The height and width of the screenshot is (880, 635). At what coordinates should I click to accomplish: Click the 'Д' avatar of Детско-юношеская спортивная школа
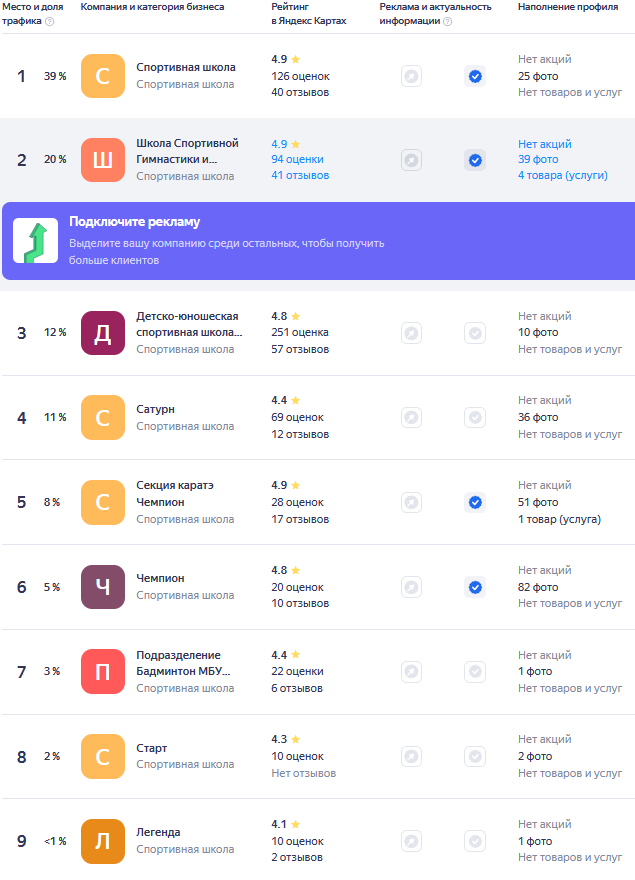(x=102, y=333)
